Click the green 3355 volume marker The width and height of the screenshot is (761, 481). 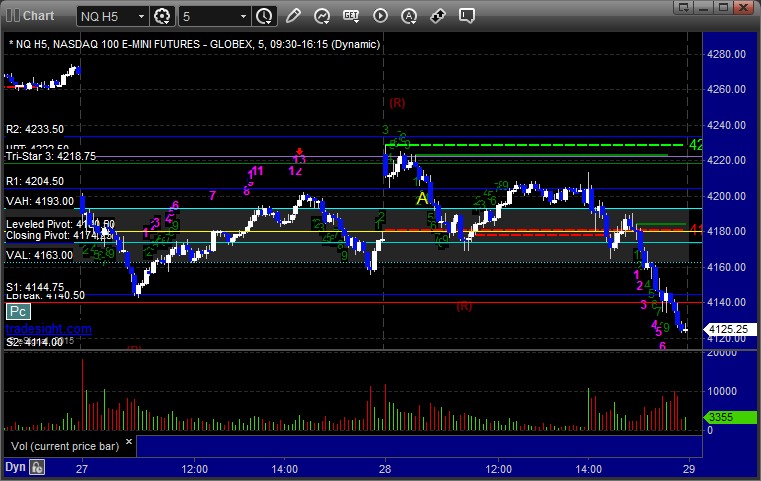pos(724,417)
